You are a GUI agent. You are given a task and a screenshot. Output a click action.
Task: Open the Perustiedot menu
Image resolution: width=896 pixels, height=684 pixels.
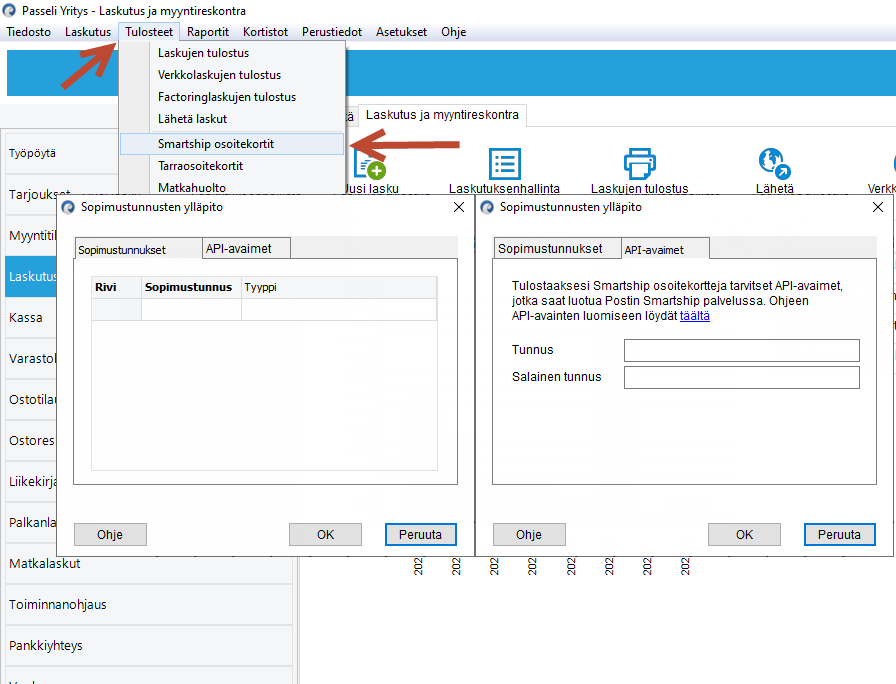click(332, 32)
